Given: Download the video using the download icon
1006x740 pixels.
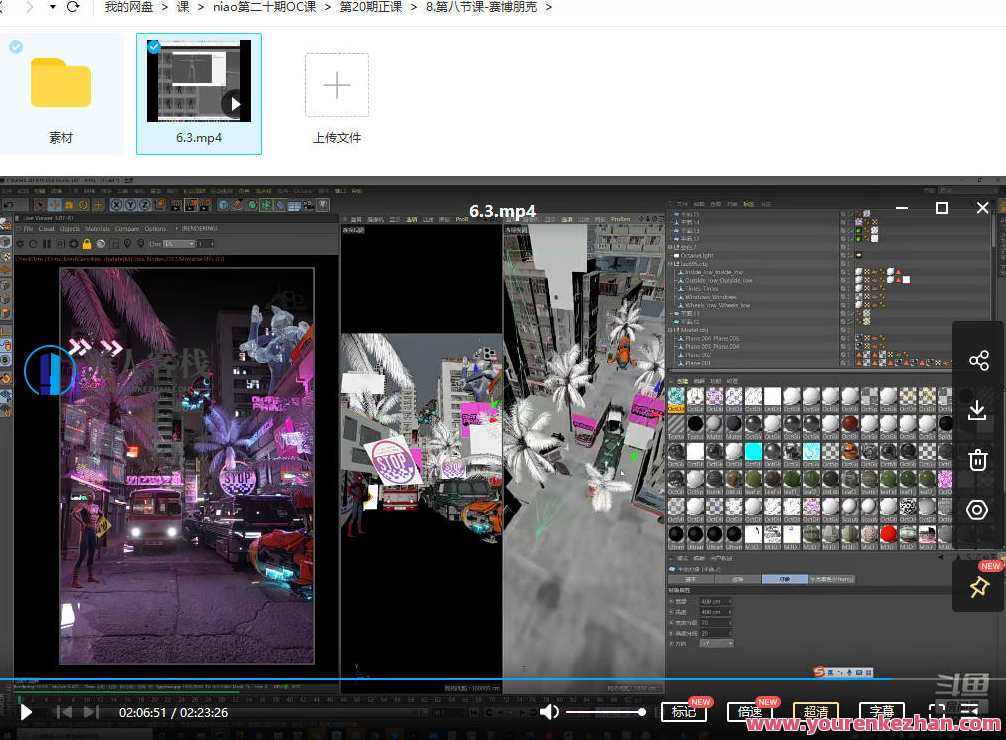Looking at the screenshot, I should [x=978, y=410].
